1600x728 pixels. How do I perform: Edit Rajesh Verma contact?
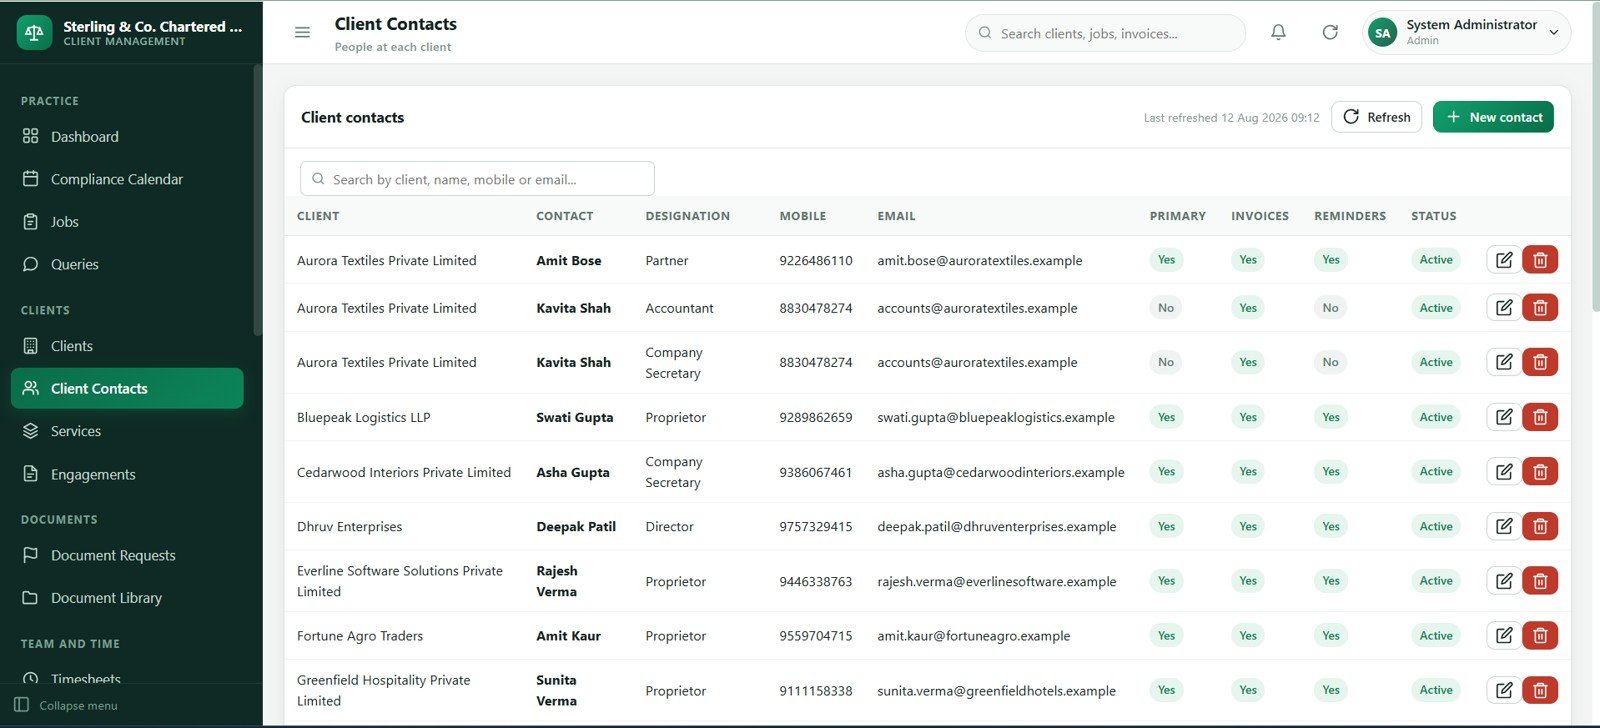(x=1504, y=581)
